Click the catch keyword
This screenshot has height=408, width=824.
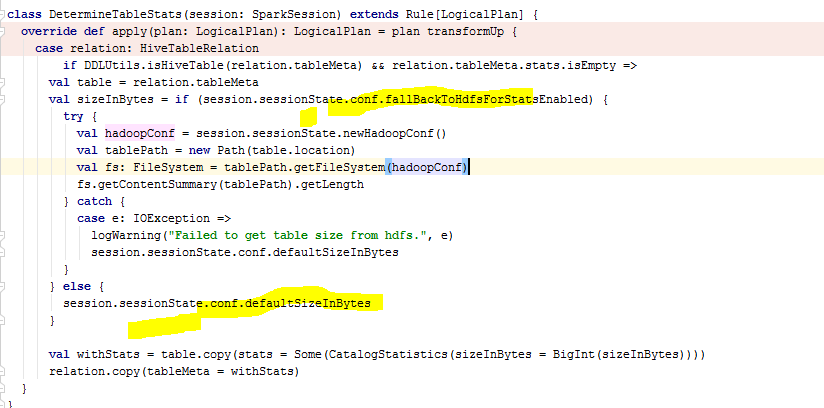click(x=95, y=201)
